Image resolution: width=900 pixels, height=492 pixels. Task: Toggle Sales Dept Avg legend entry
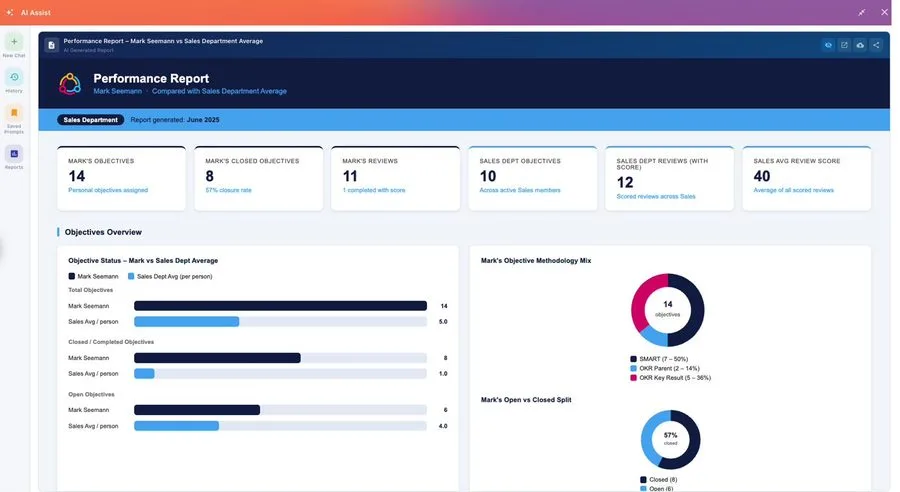[x=170, y=276]
